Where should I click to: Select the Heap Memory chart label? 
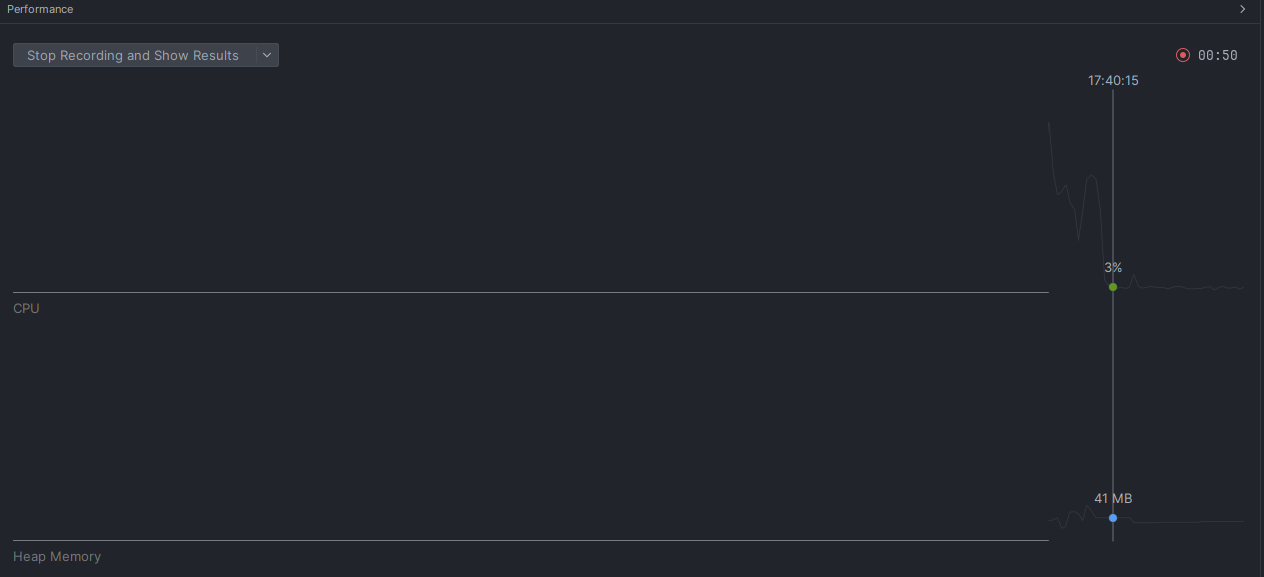[x=57, y=557]
